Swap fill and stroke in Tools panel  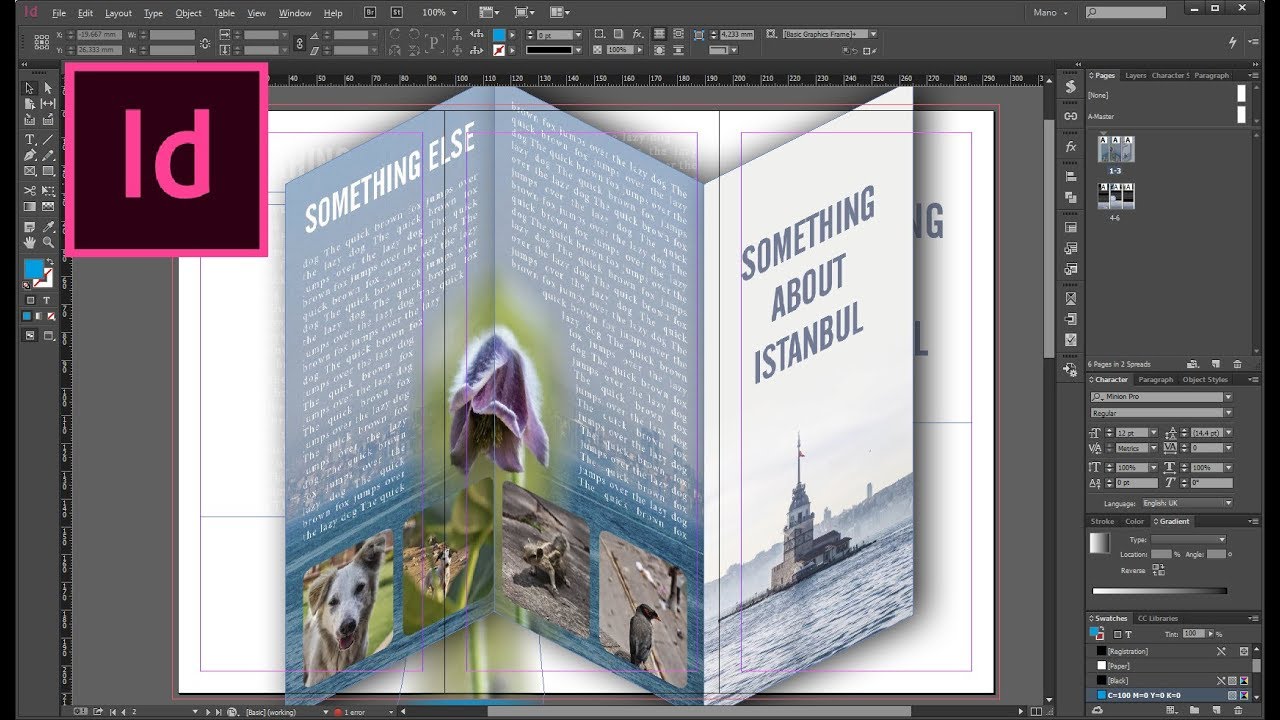coord(50,262)
